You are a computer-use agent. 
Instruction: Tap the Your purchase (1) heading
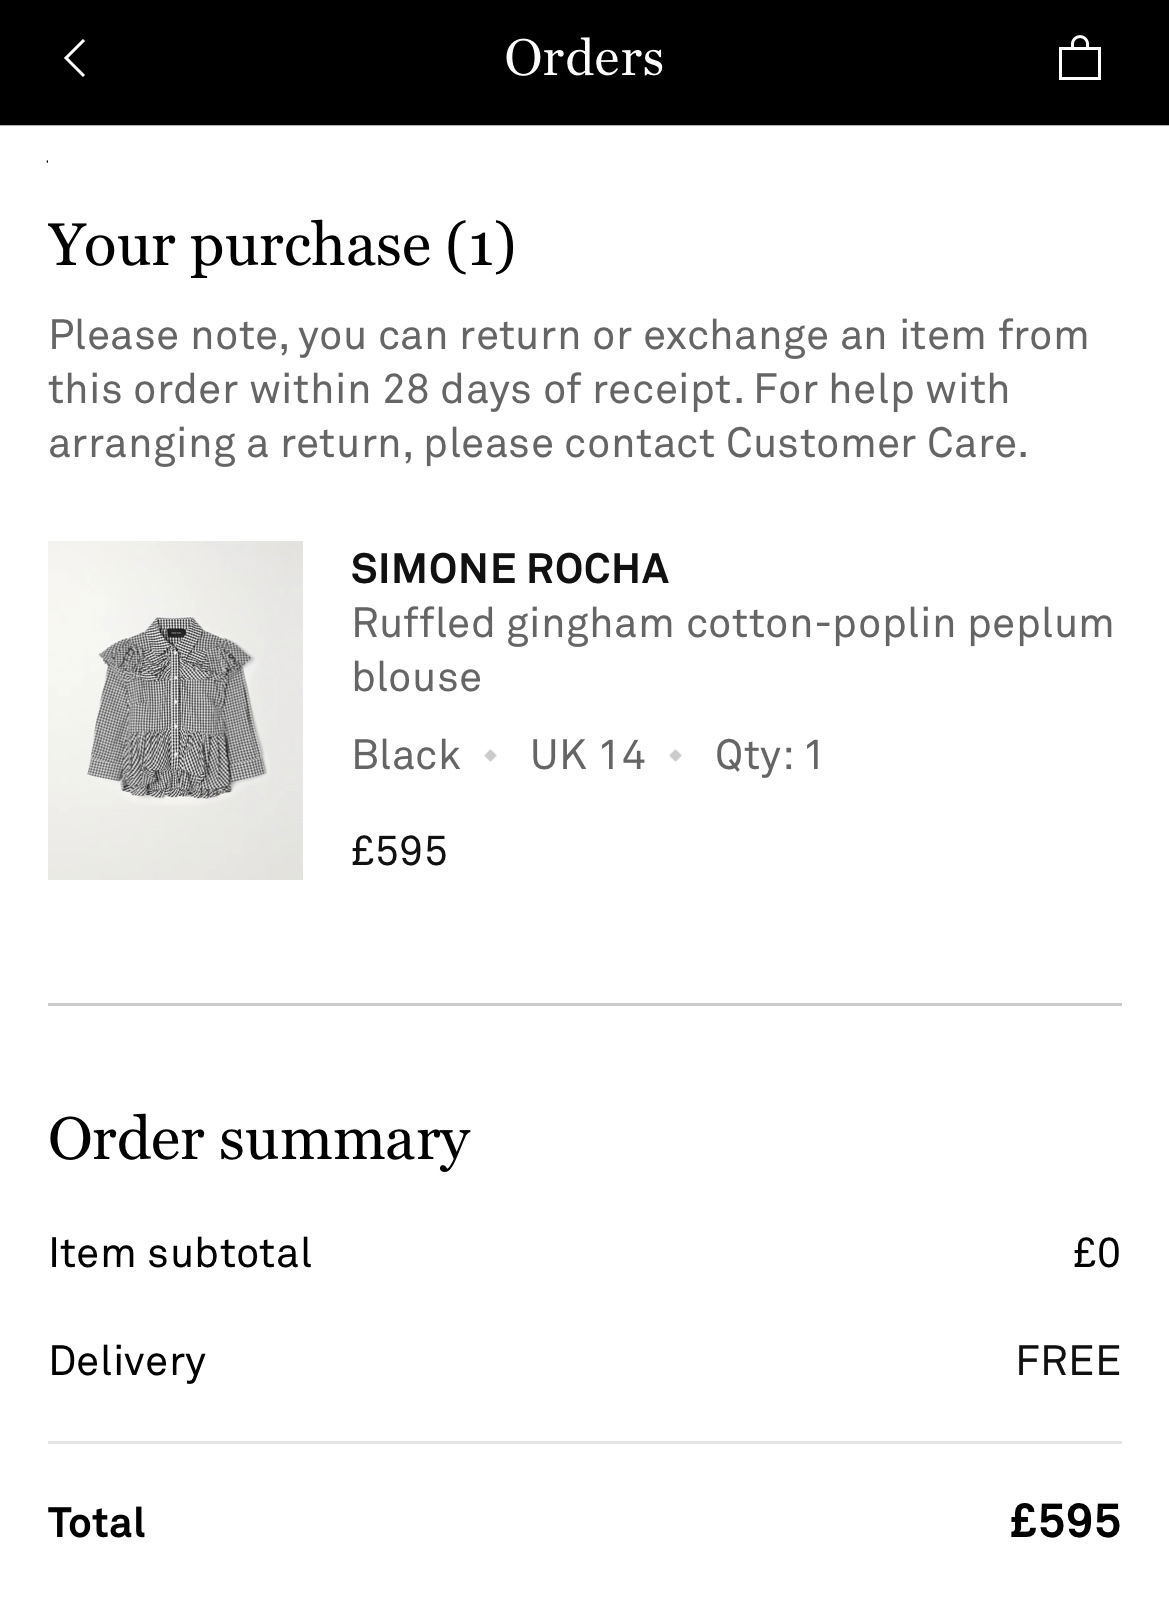281,245
